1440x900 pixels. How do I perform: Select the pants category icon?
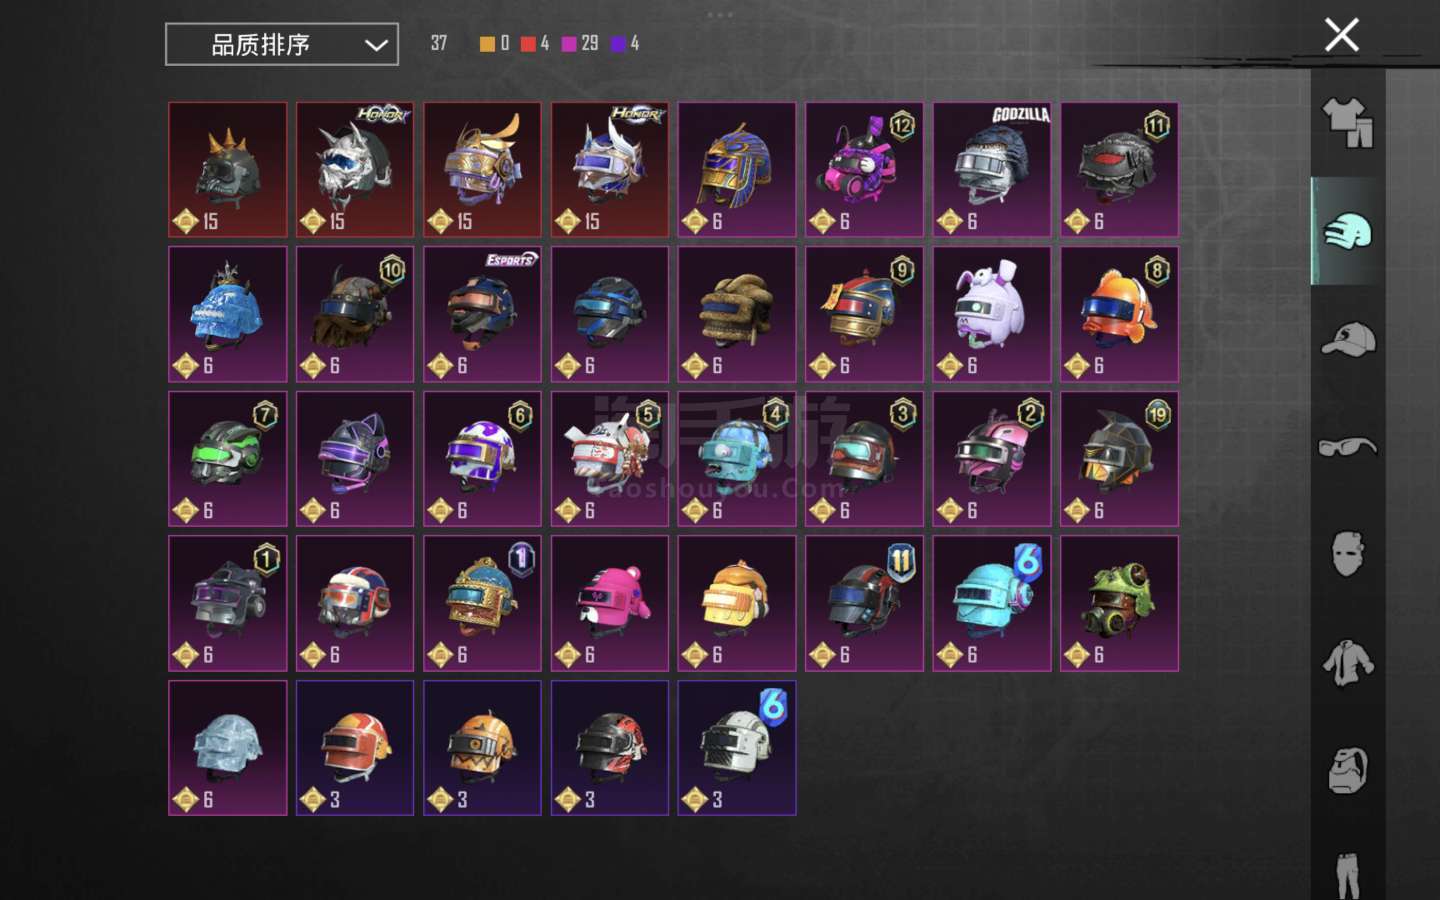(1348, 874)
